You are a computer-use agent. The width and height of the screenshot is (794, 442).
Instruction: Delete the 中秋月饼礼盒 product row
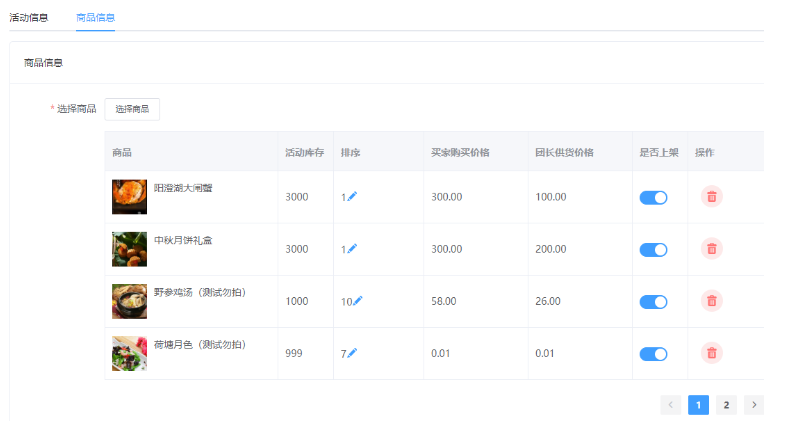pos(711,249)
